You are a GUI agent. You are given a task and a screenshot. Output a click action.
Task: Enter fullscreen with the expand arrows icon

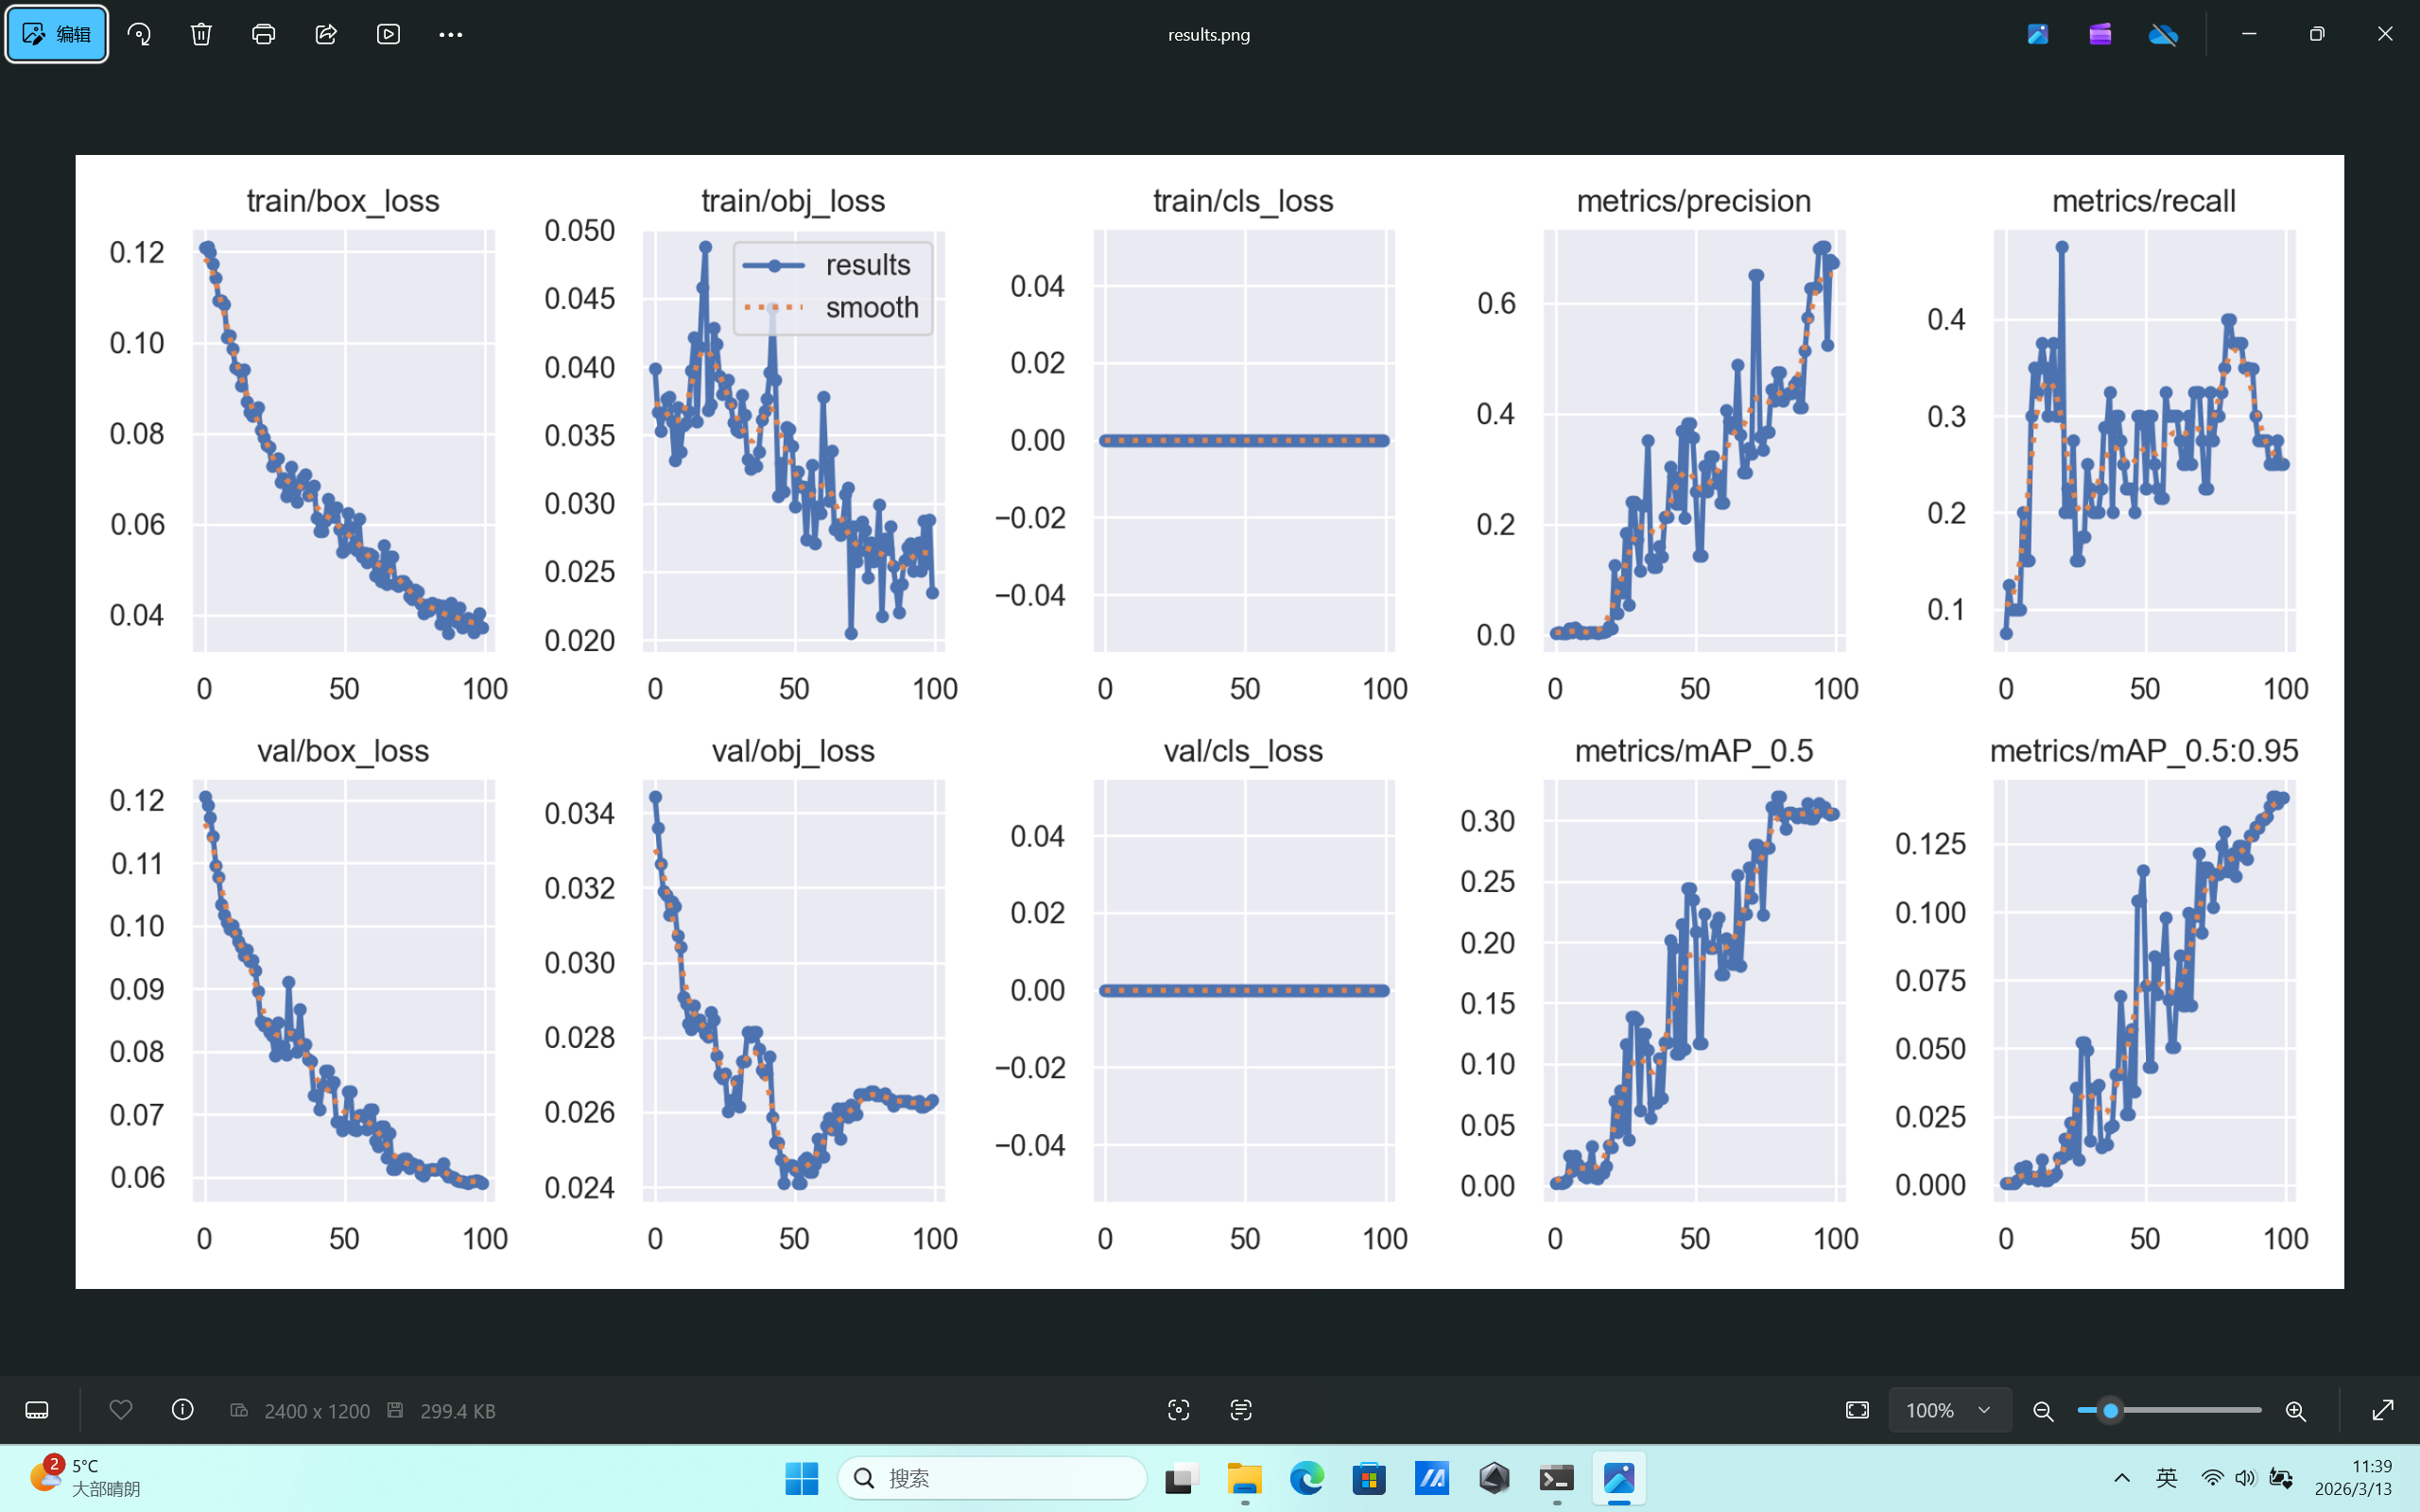click(2383, 1410)
